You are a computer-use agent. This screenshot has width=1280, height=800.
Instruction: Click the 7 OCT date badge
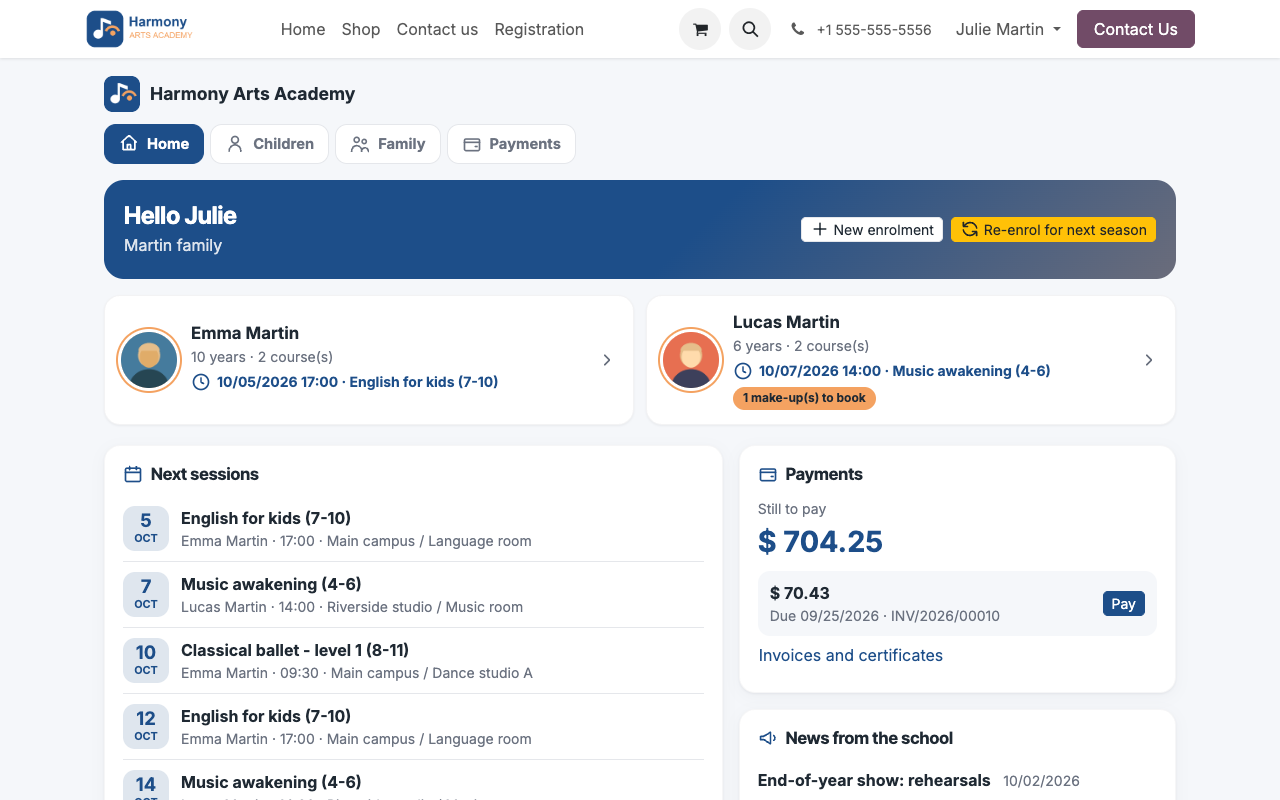tap(146, 594)
